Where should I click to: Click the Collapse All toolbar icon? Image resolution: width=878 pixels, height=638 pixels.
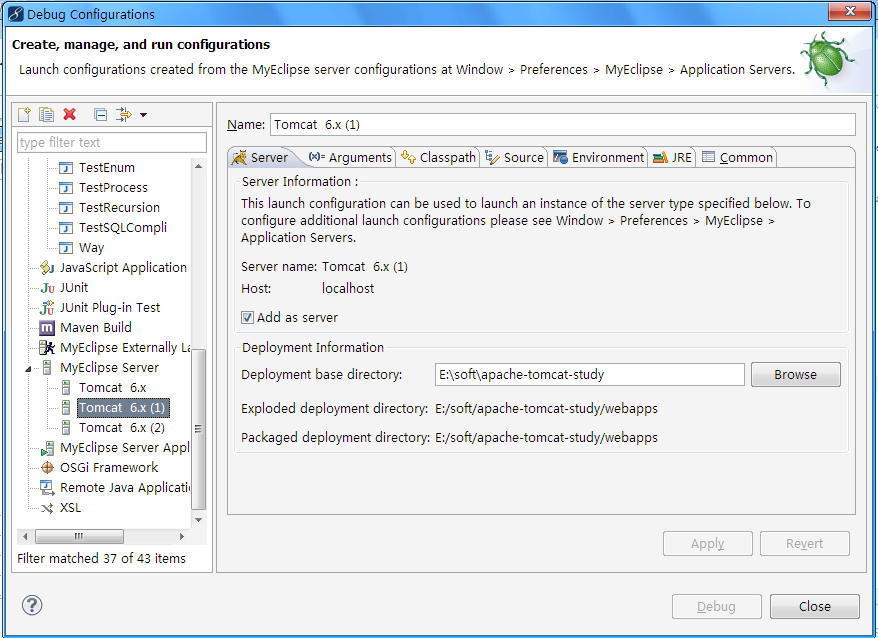(101, 115)
